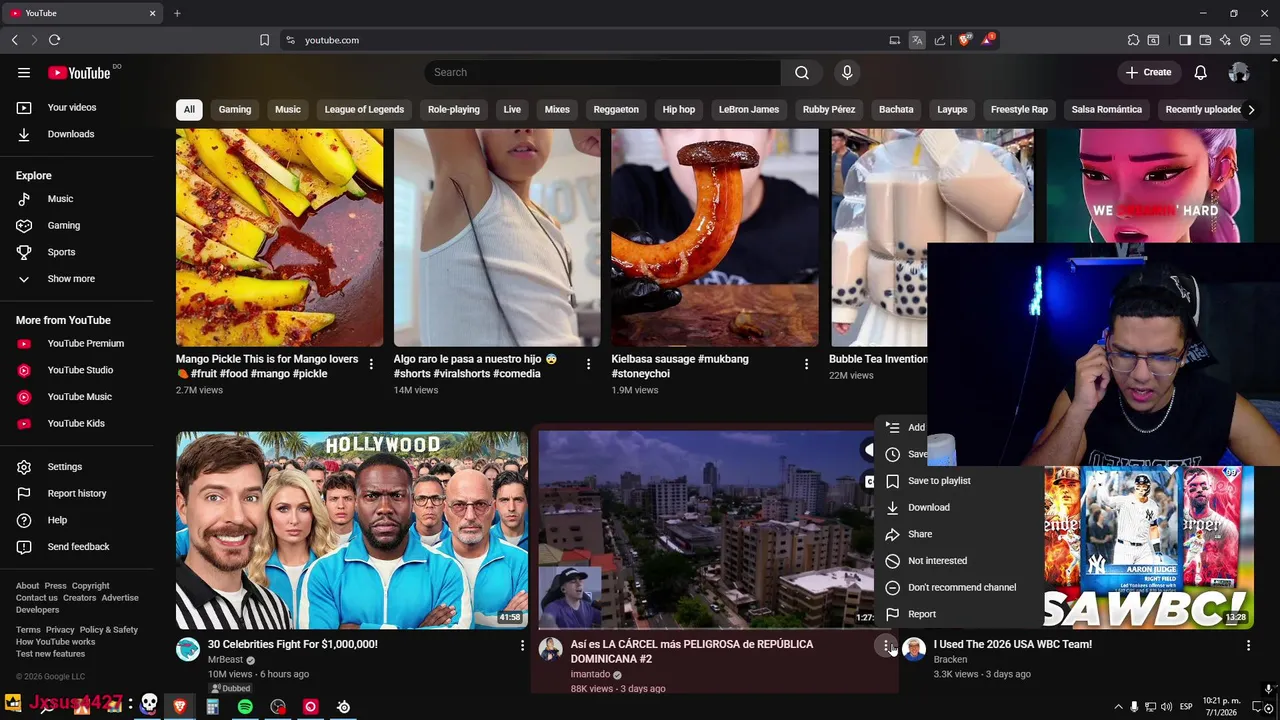Open options for Mango Pickle short
Image resolution: width=1280 pixels, height=720 pixels.
click(371, 364)
